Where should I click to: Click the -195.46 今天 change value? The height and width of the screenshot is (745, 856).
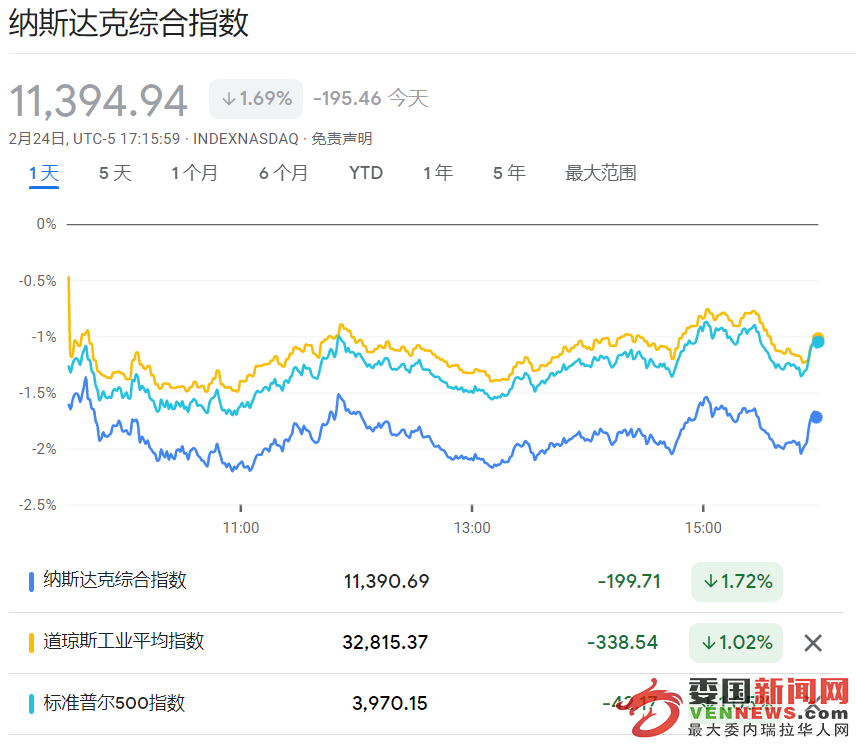tap(371, 99)
